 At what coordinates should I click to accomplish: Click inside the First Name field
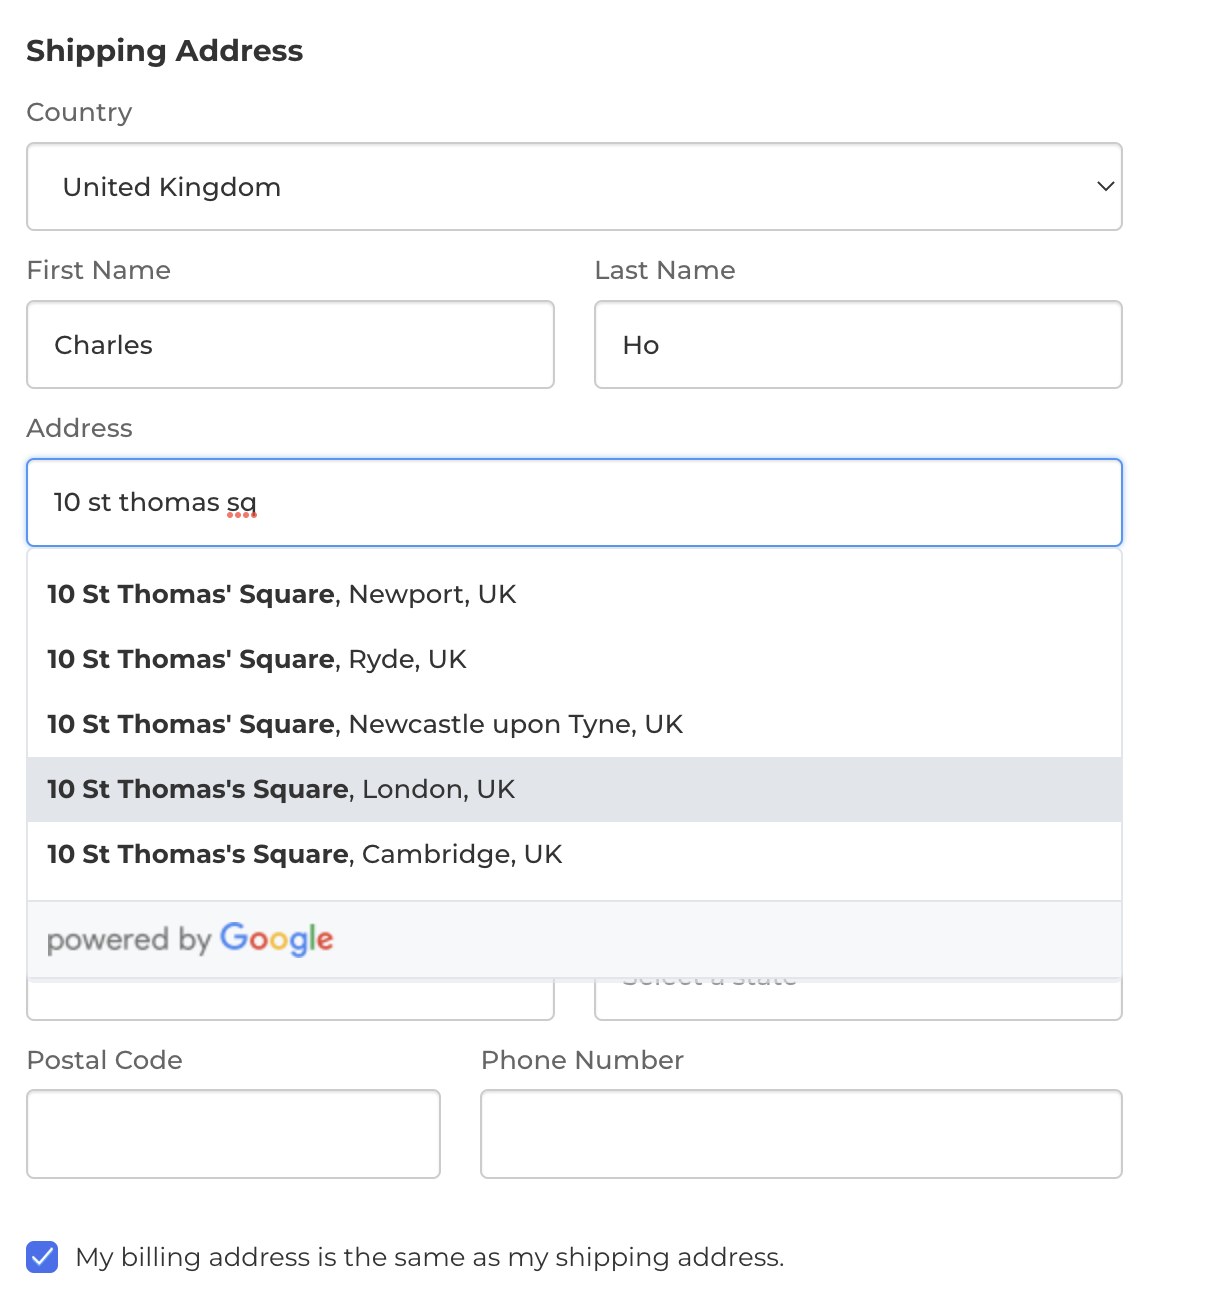pyautogui.click(x=289, y=344)
